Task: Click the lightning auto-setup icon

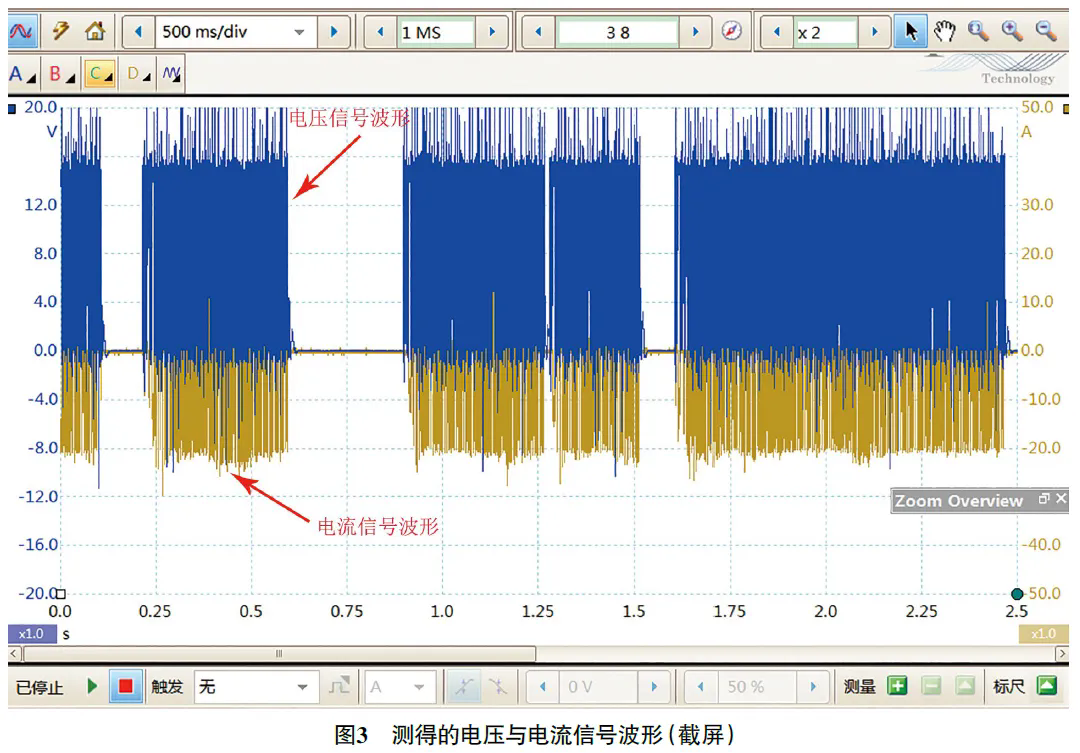Action: 61,31
